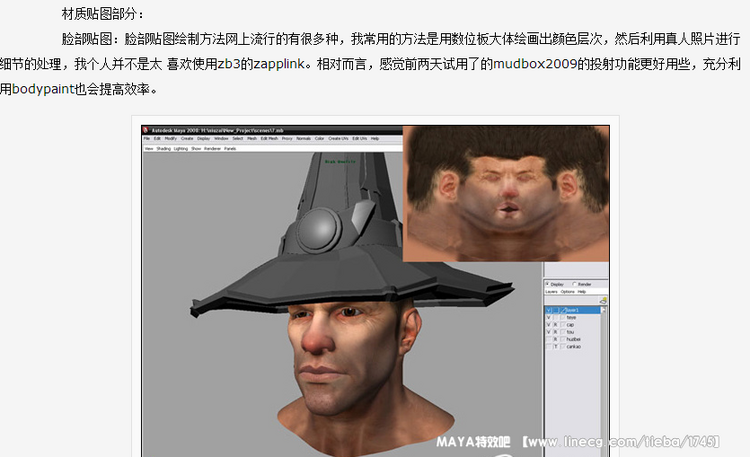Click the face UV texture thumbnail
This screenshot has width=750, height=457.
506,193
